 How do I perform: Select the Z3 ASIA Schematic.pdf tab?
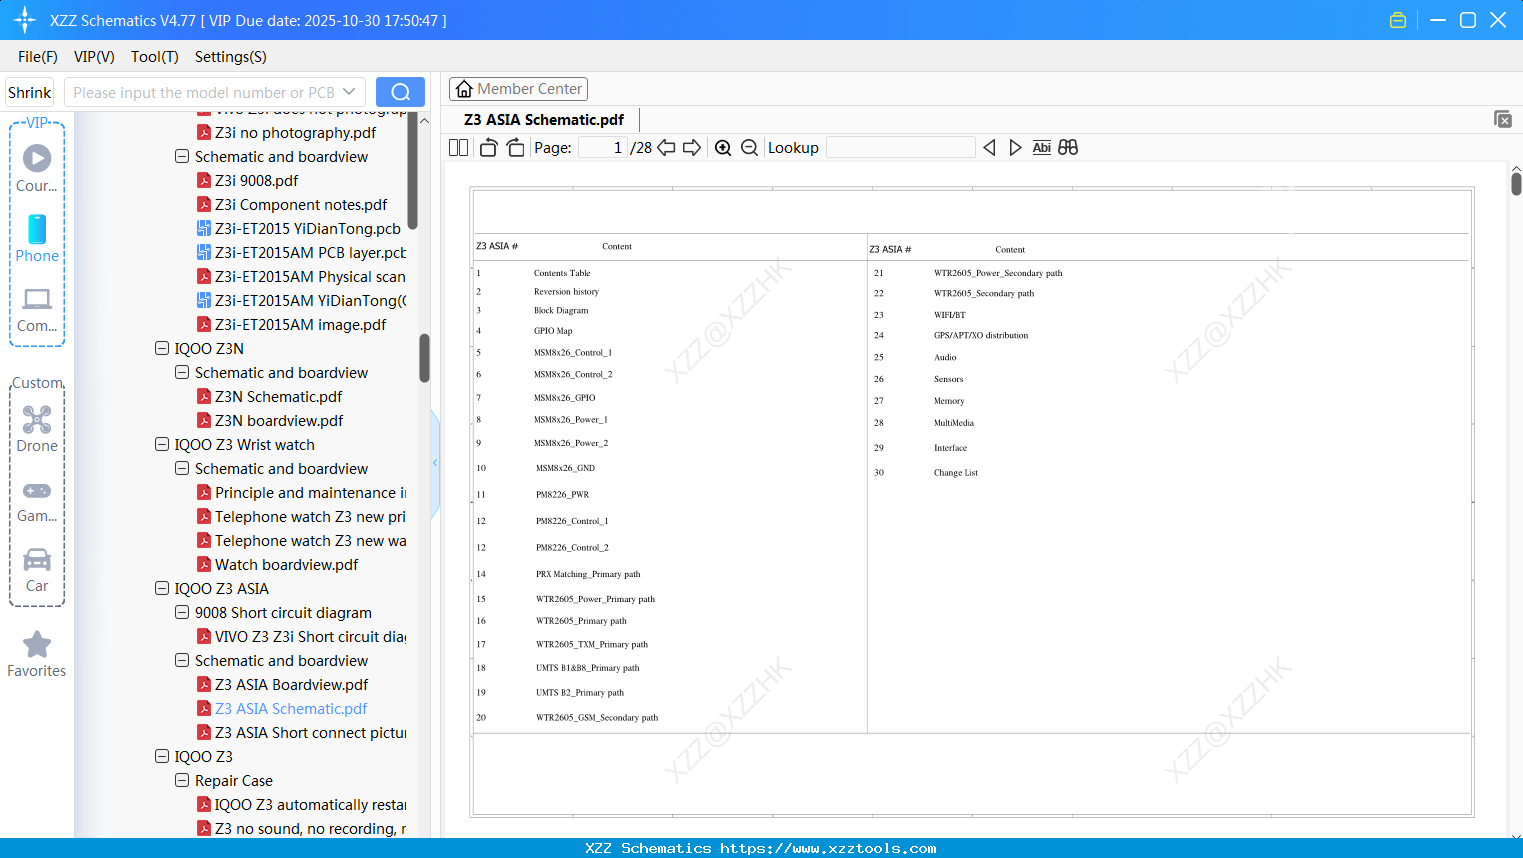(x=544, y=120)
